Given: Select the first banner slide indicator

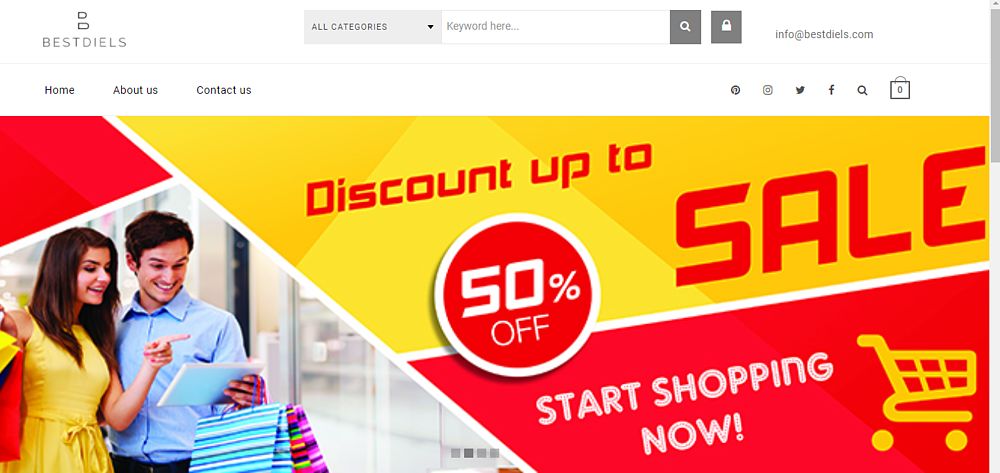Looking at the screenshot, I should coord(455,453).
